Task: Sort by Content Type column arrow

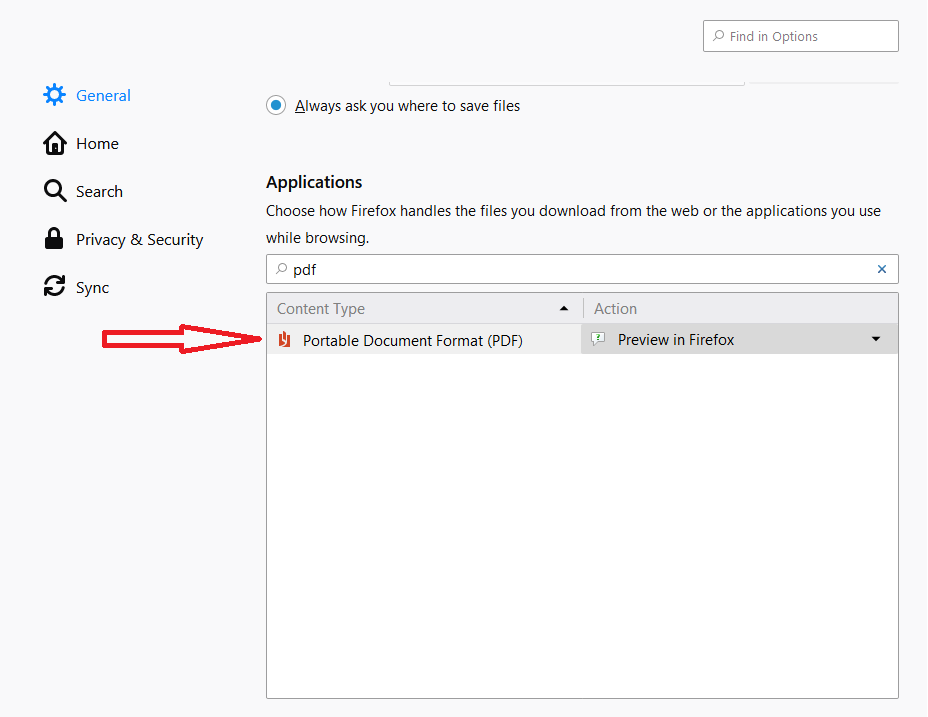Action: [x=564, y=308]
